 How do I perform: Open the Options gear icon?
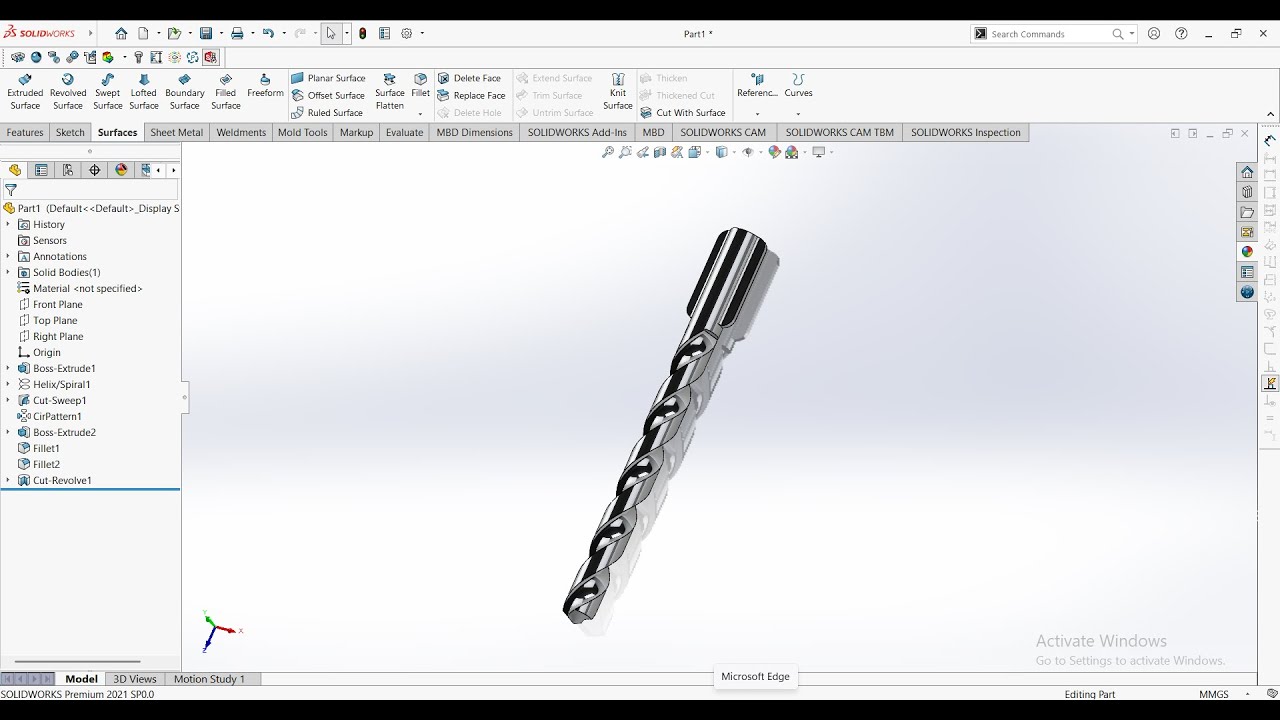[407, 33]
